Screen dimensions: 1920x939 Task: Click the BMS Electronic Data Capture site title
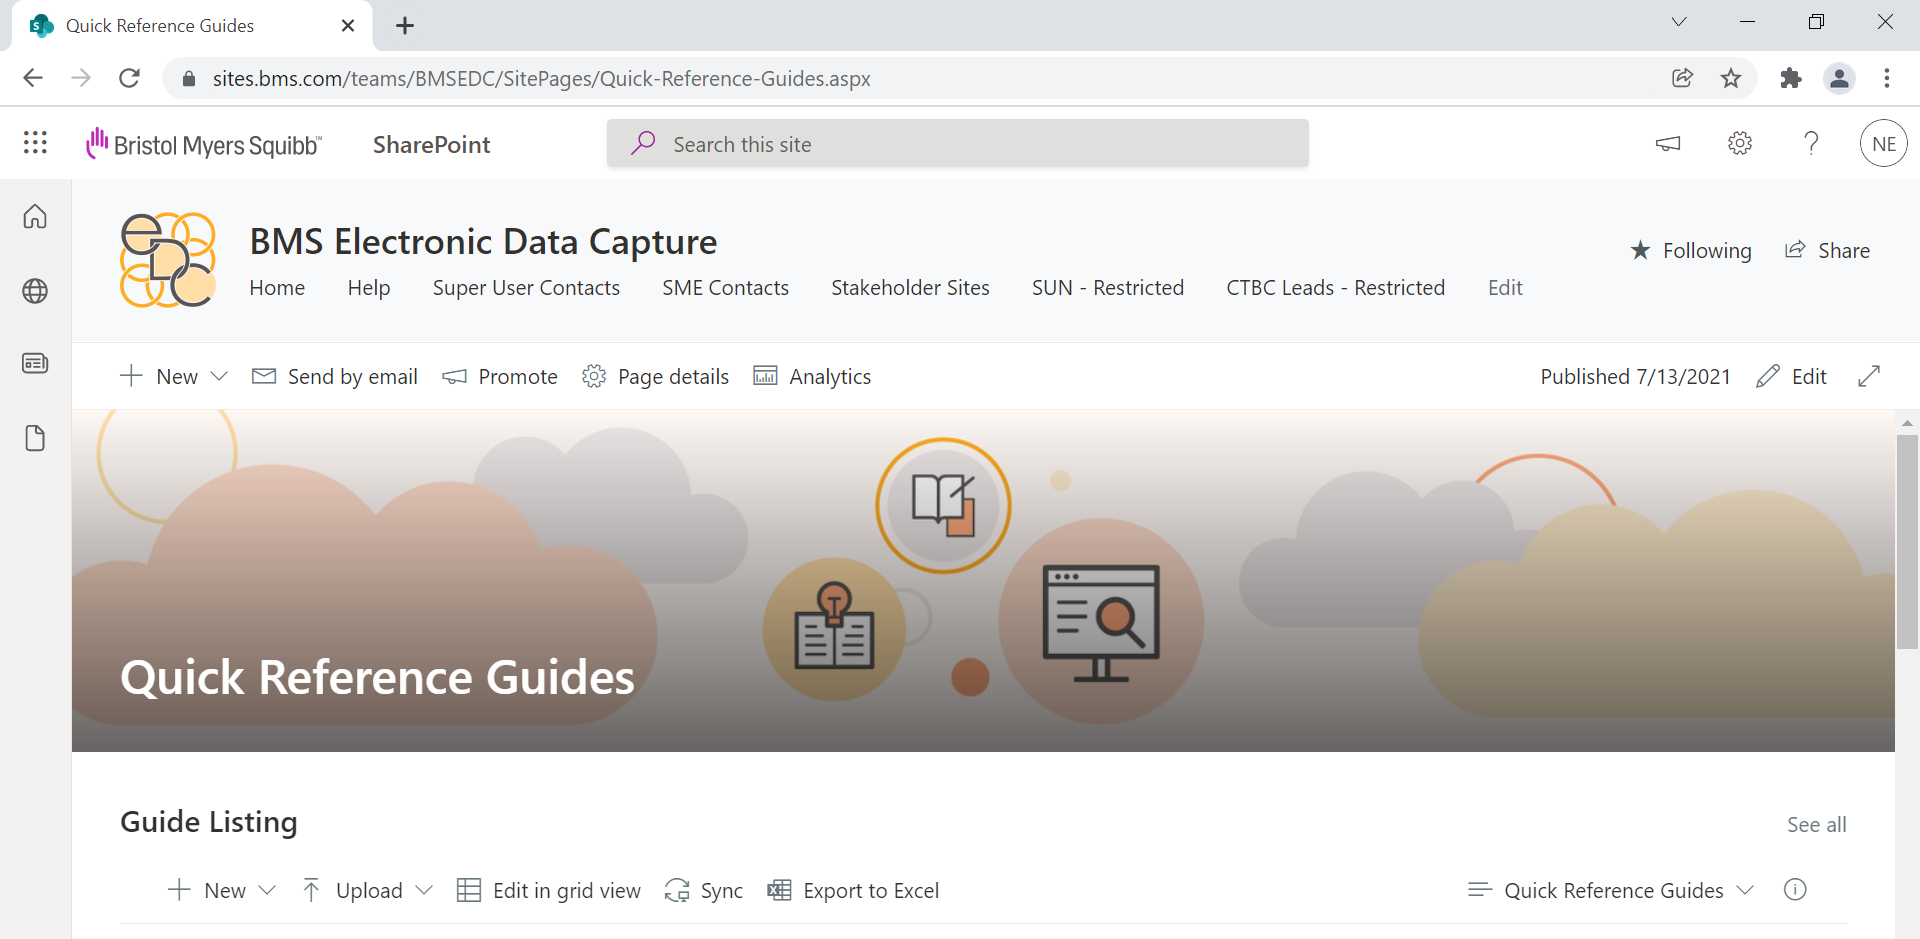coord(483,242)
